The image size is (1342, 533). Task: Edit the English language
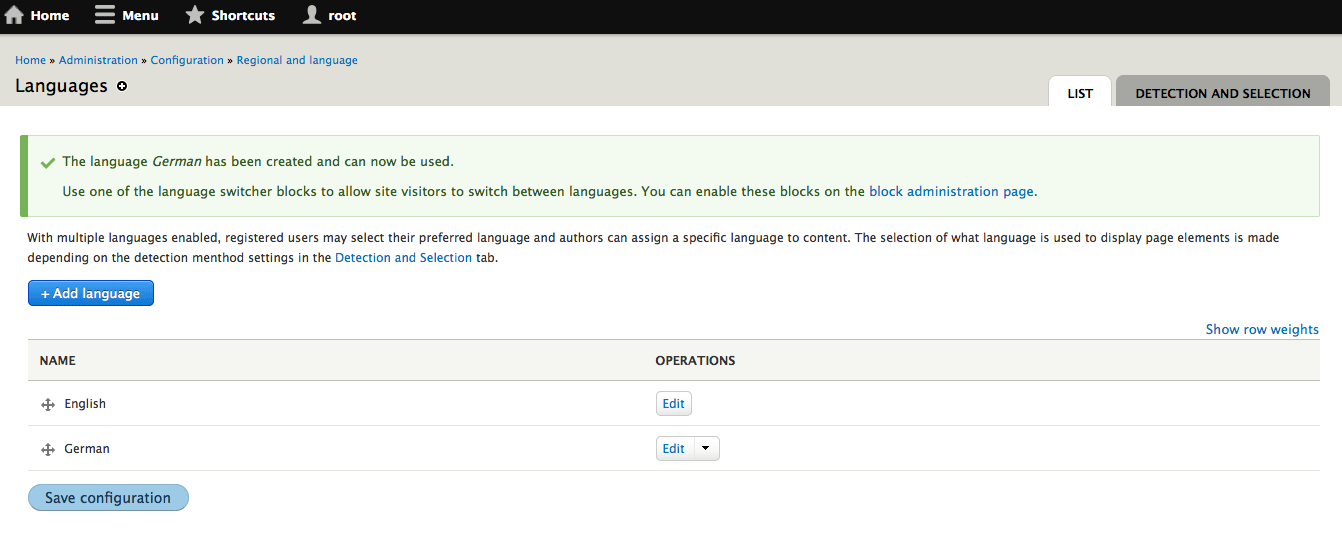(x=673, y=404)
